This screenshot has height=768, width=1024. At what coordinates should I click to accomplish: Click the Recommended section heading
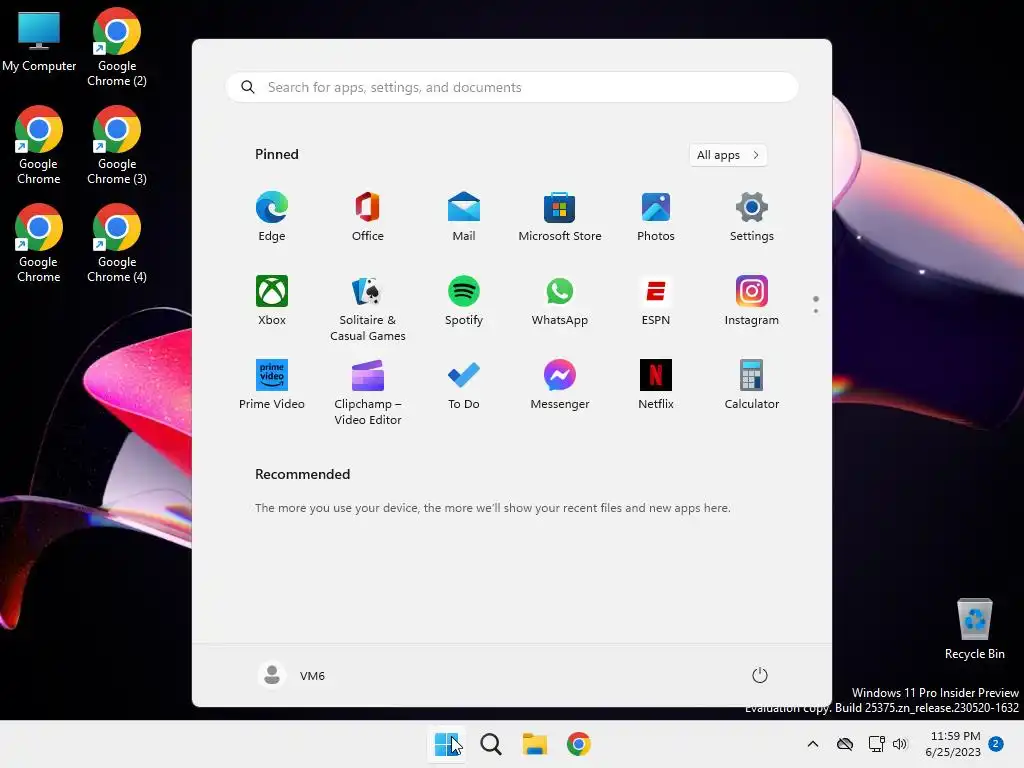[x=302, y=474]
